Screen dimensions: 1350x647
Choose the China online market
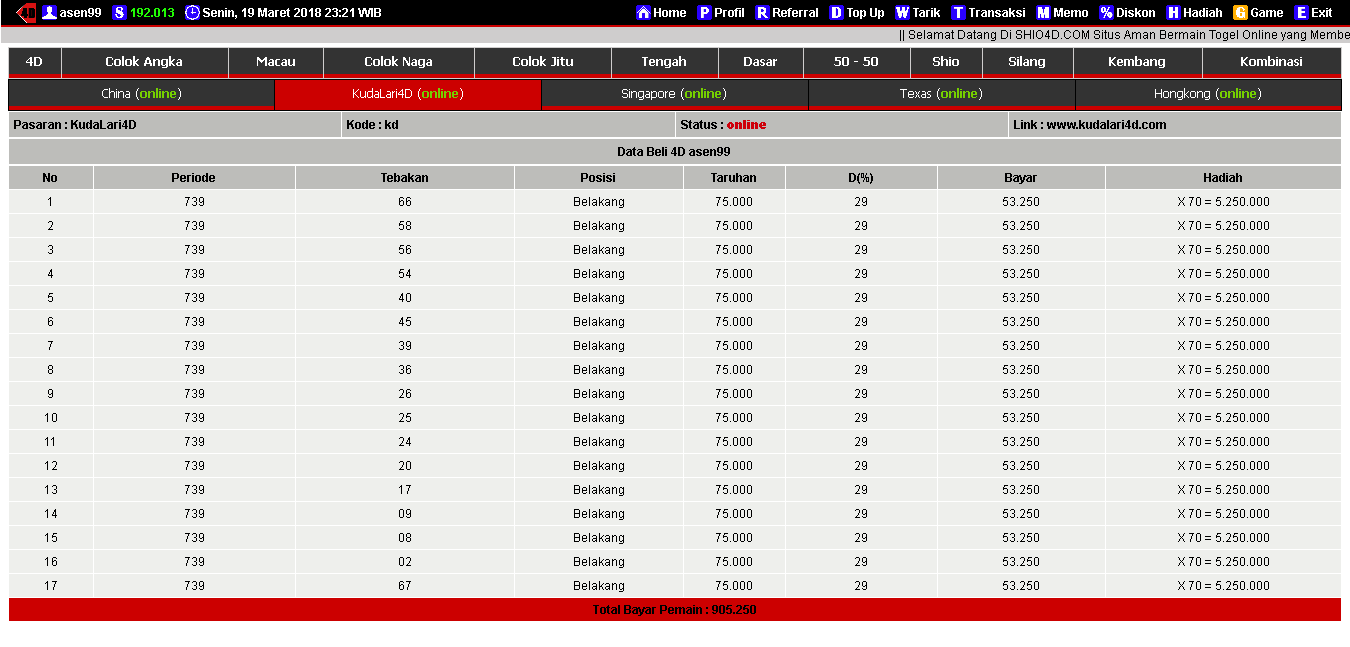141,94
